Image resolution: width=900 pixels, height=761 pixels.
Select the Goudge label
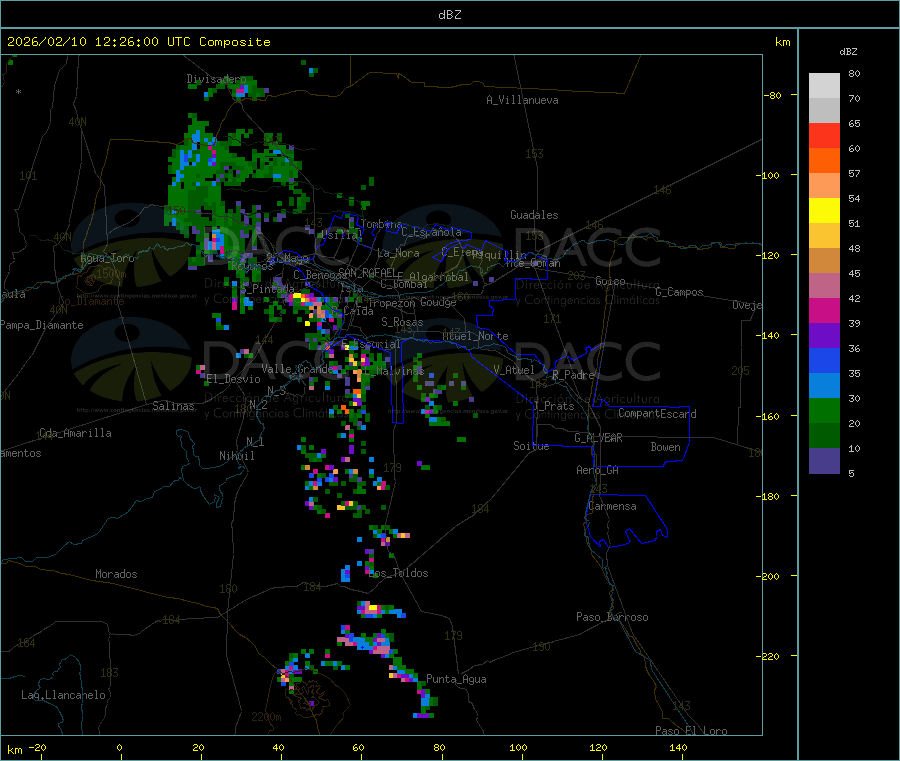click(439, 302)
